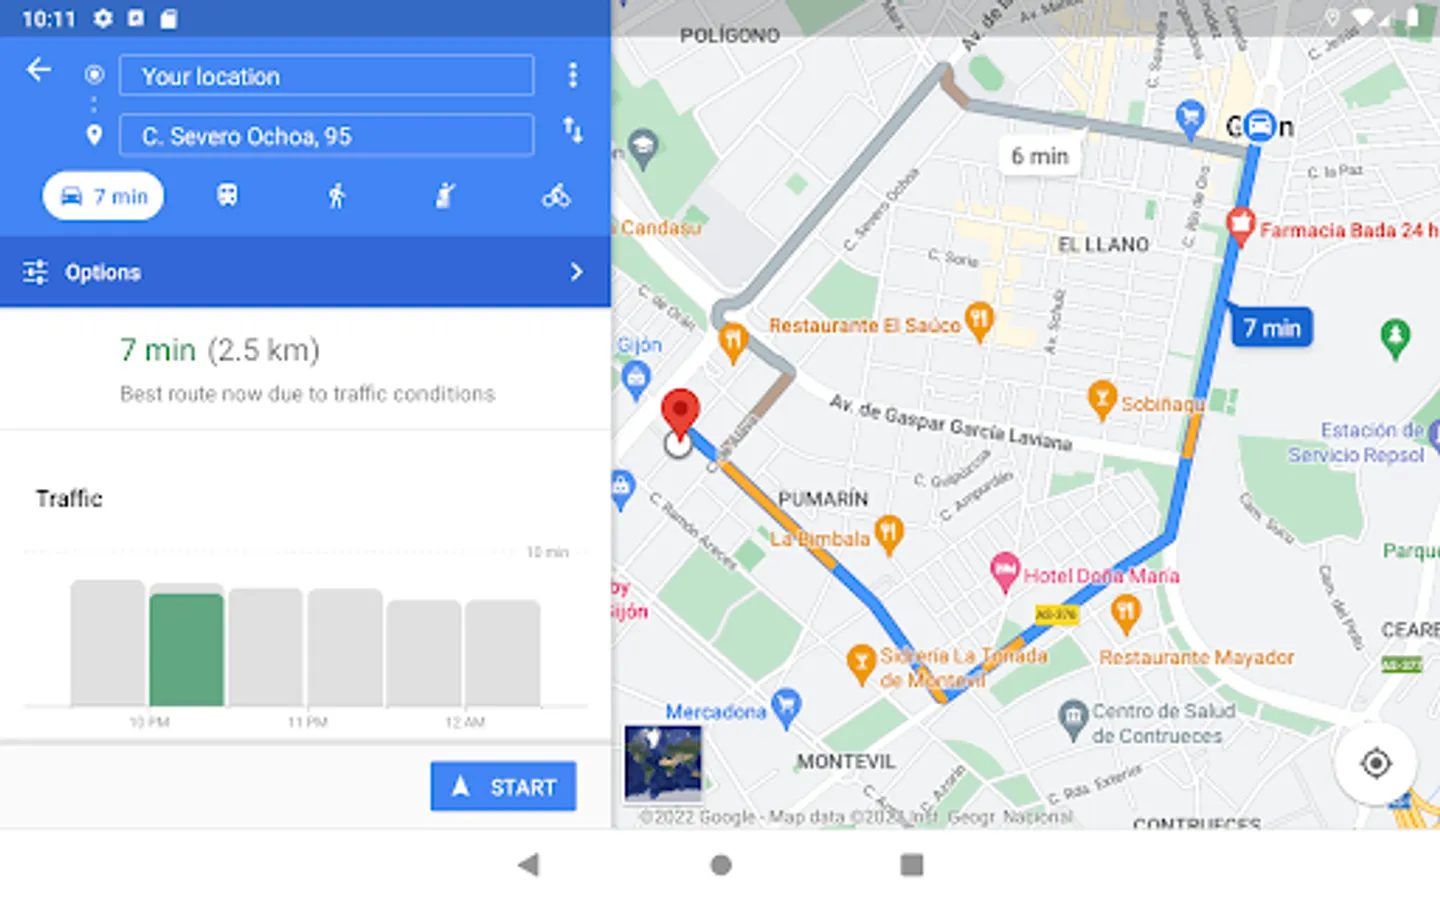Choose the cycling travel mode
The image size is (1440, 900).
tap(556, 196)
